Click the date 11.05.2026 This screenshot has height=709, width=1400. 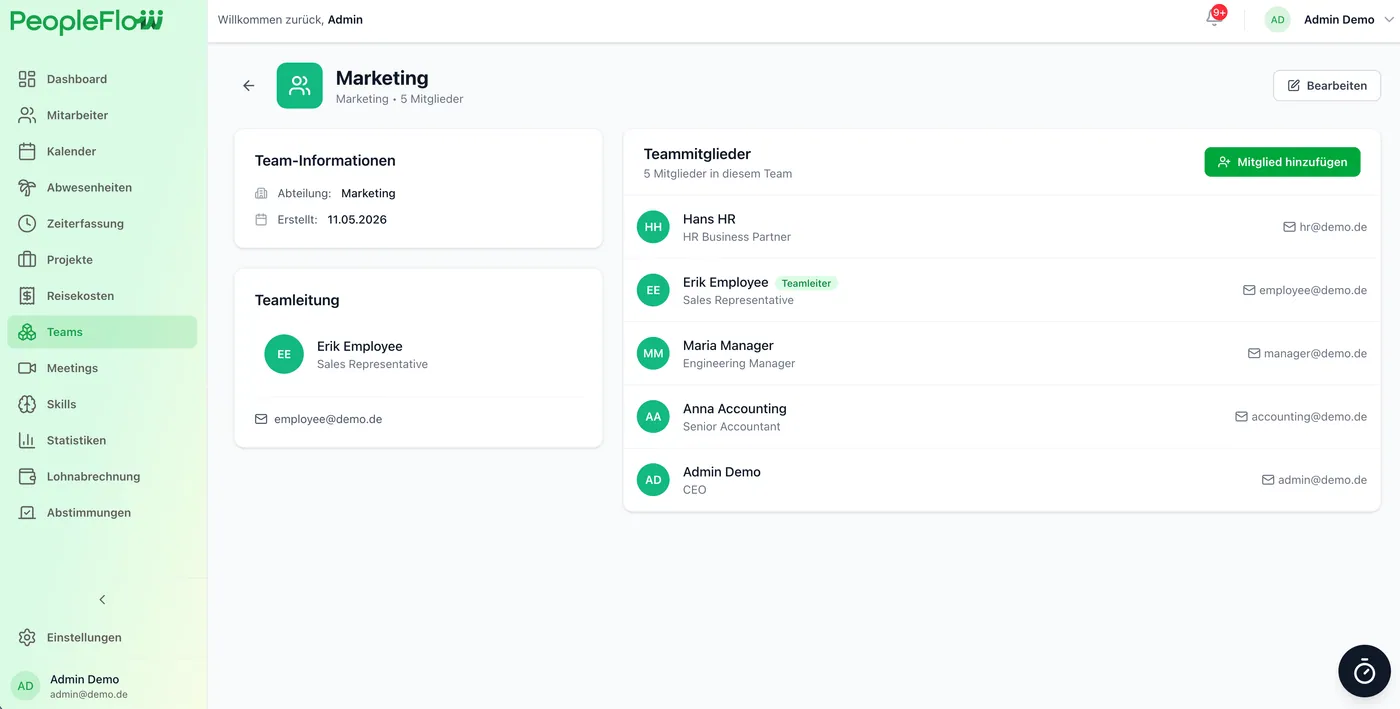pos(357,219)
